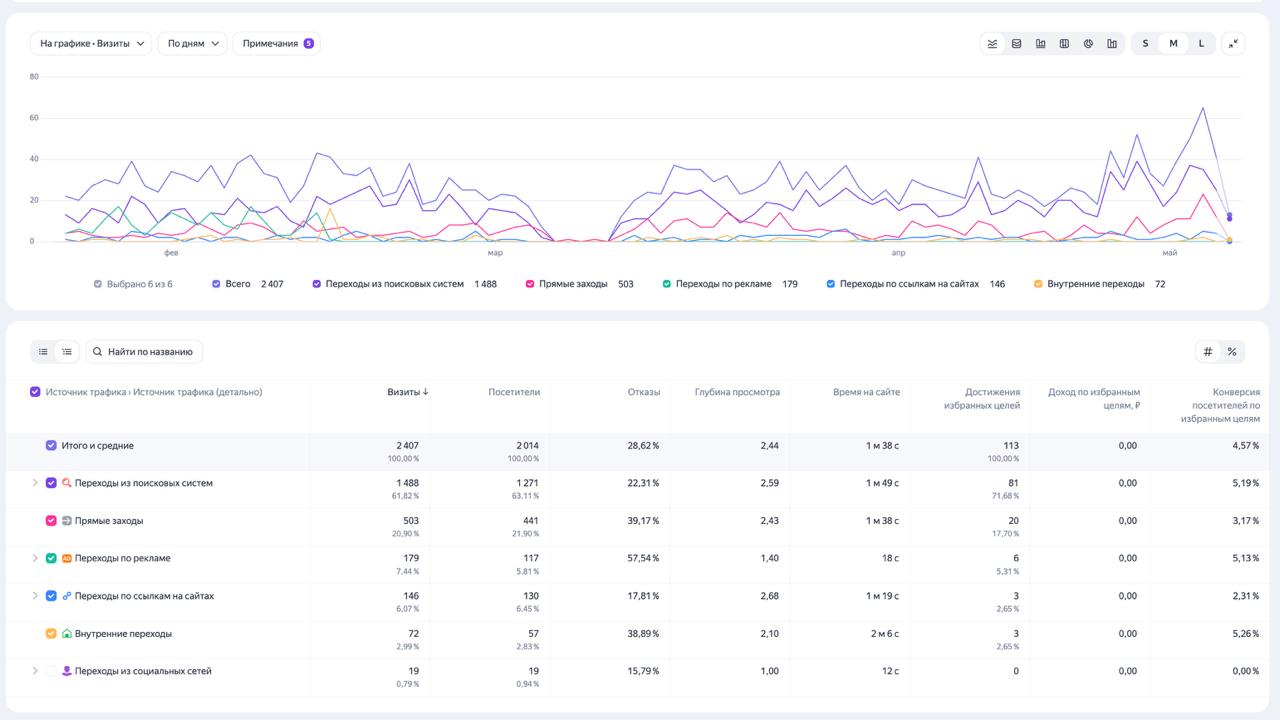The height and width of the screenshot is (720, 1280).
Task: Select the stacked area chart icon
Action: click(x=1017, y=43)
